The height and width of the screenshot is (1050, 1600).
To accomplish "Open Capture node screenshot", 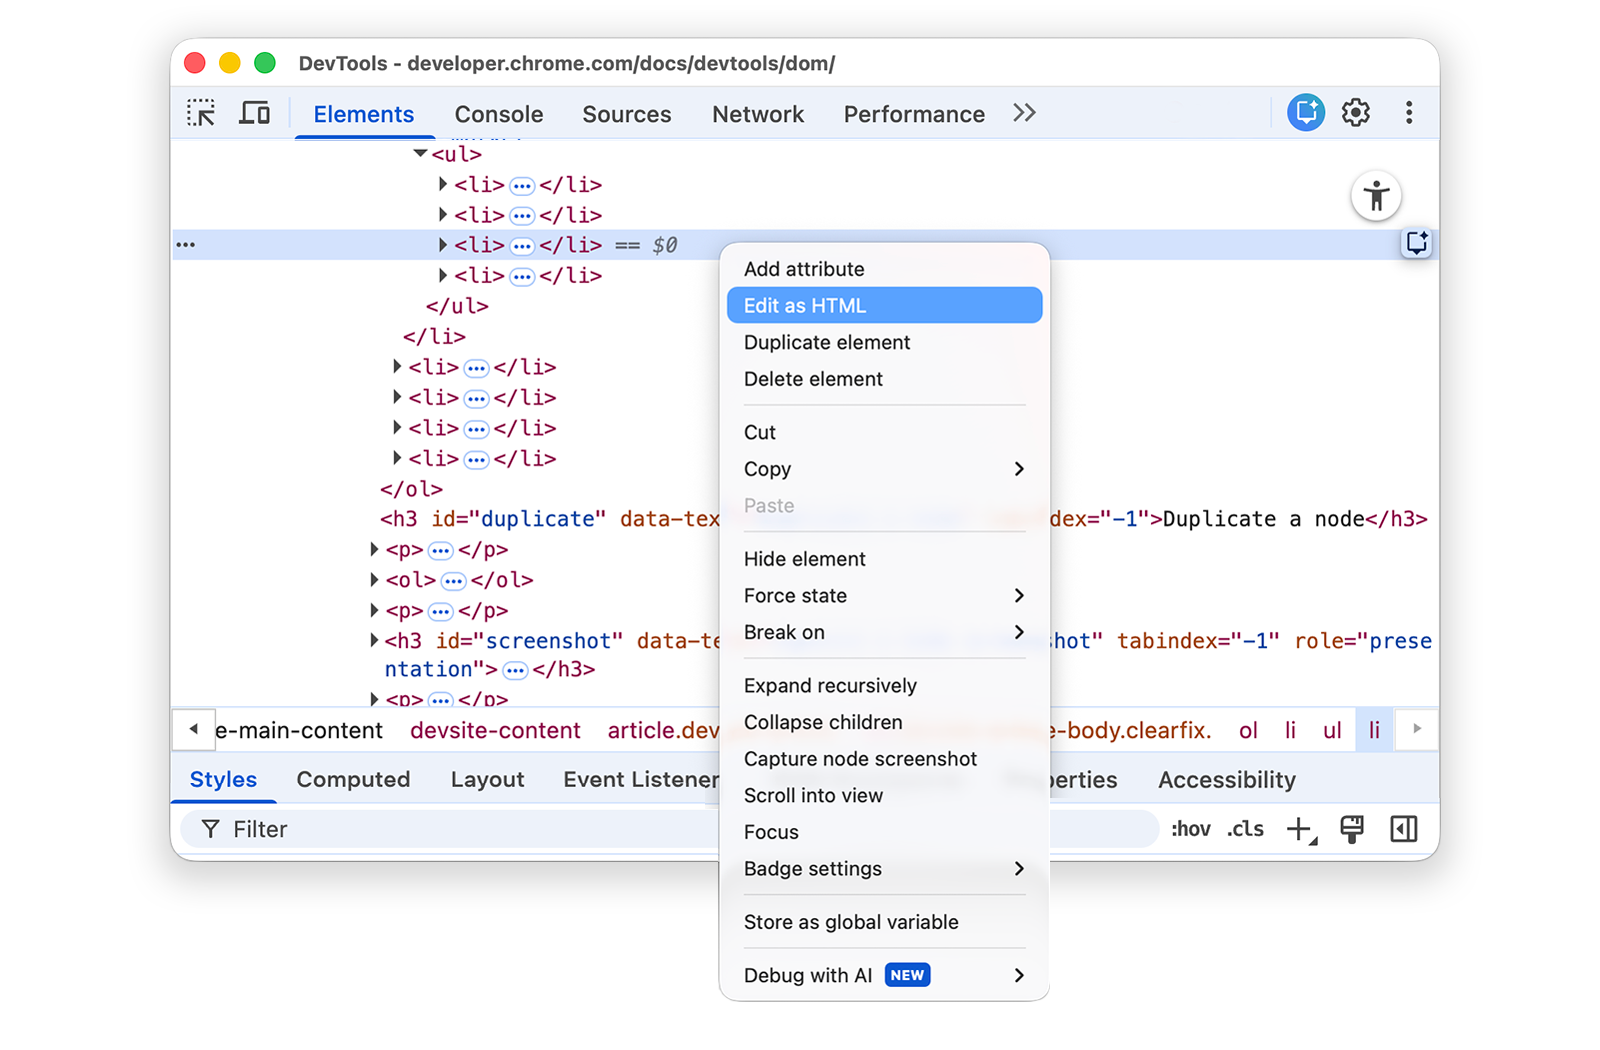I will [x=860, y=758].
